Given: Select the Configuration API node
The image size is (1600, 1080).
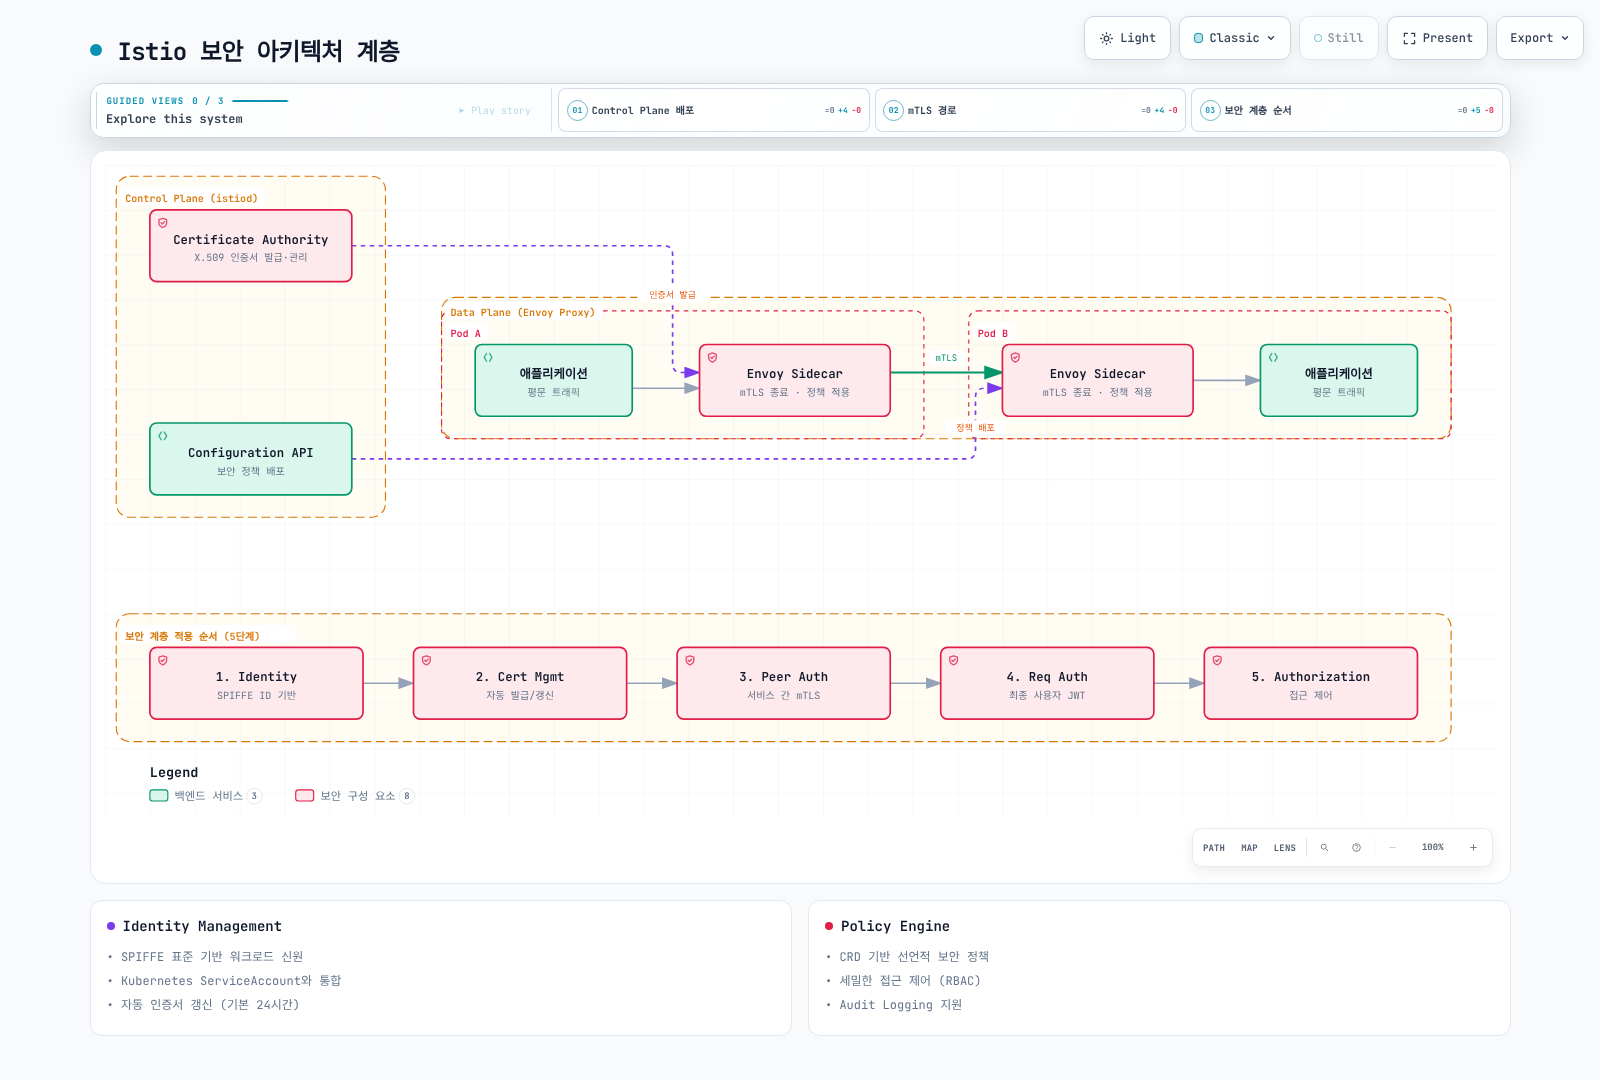Looking at the screenshot, I should coord(251,459).
